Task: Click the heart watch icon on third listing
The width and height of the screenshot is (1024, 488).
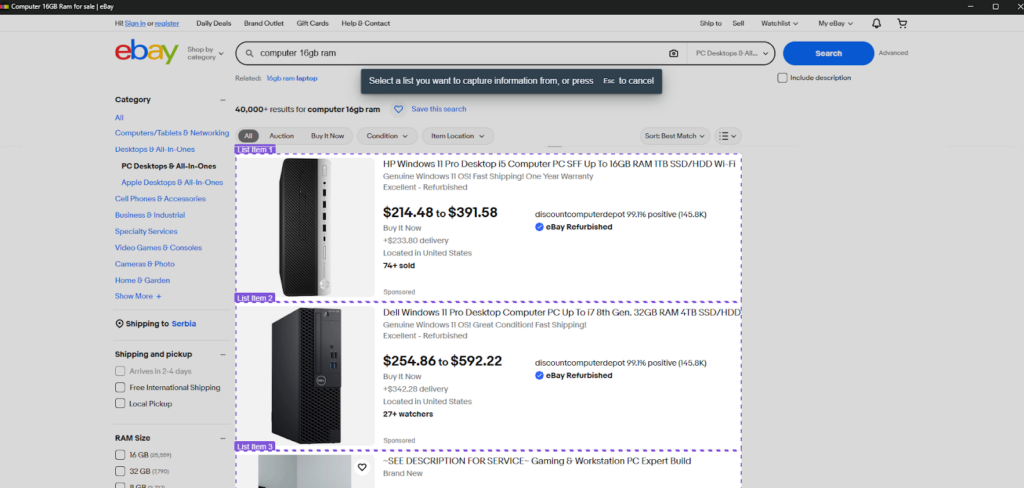Action: 362,467
